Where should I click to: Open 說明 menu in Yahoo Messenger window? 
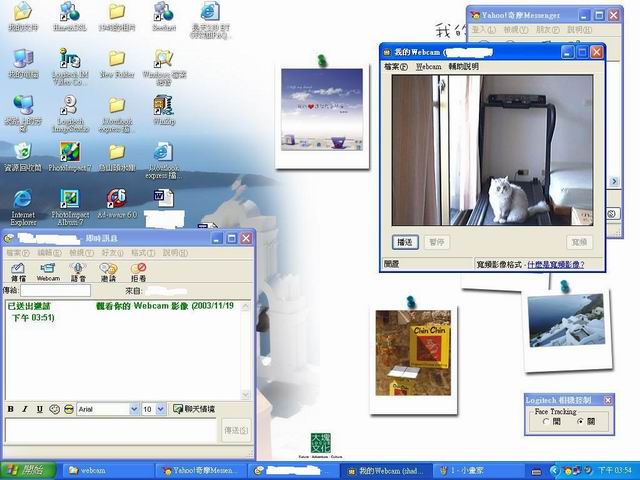pyautogui.click(x=580, y=30)
